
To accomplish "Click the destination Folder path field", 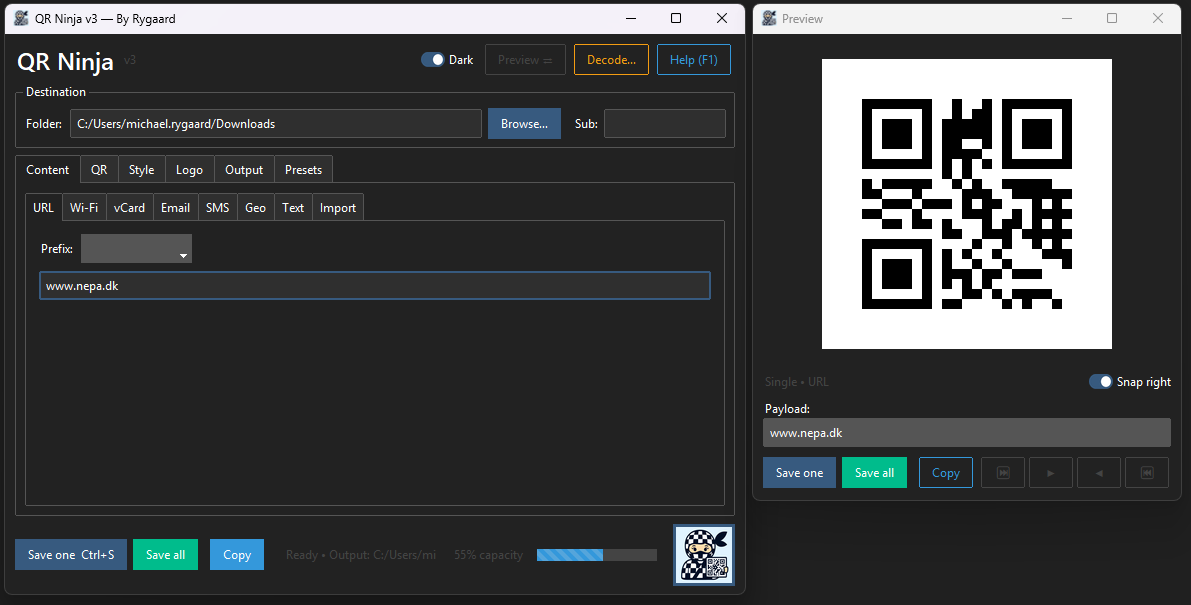I will tap(276, 124).
